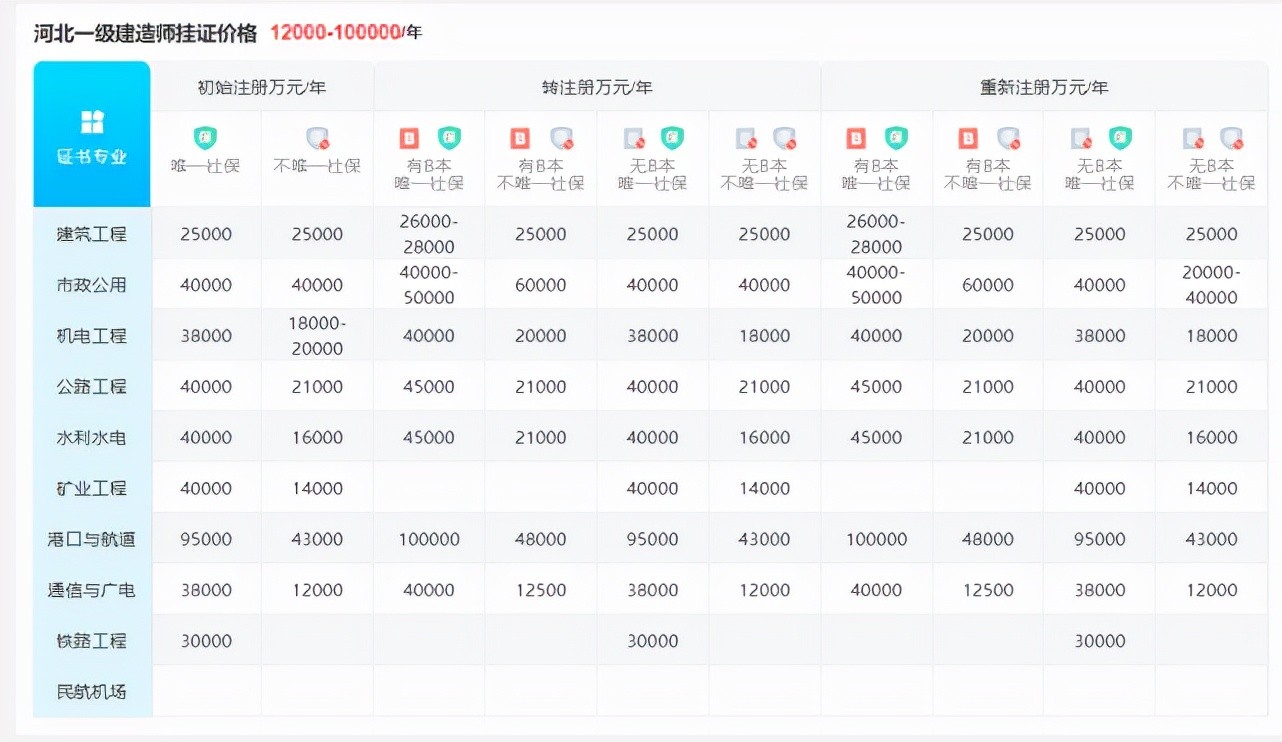Click the red 12000-100000 price range in title

click(334, 33)
